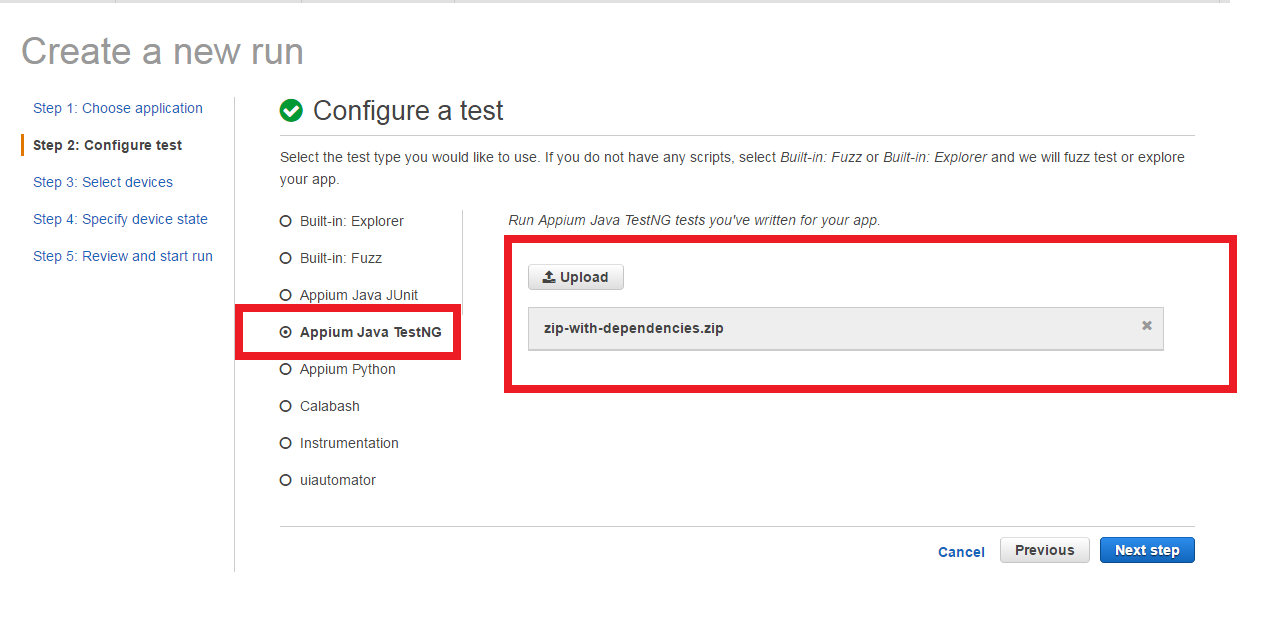Click the Cancel link
Viewport: 1272px width, 624px height.
click(961, 552)
